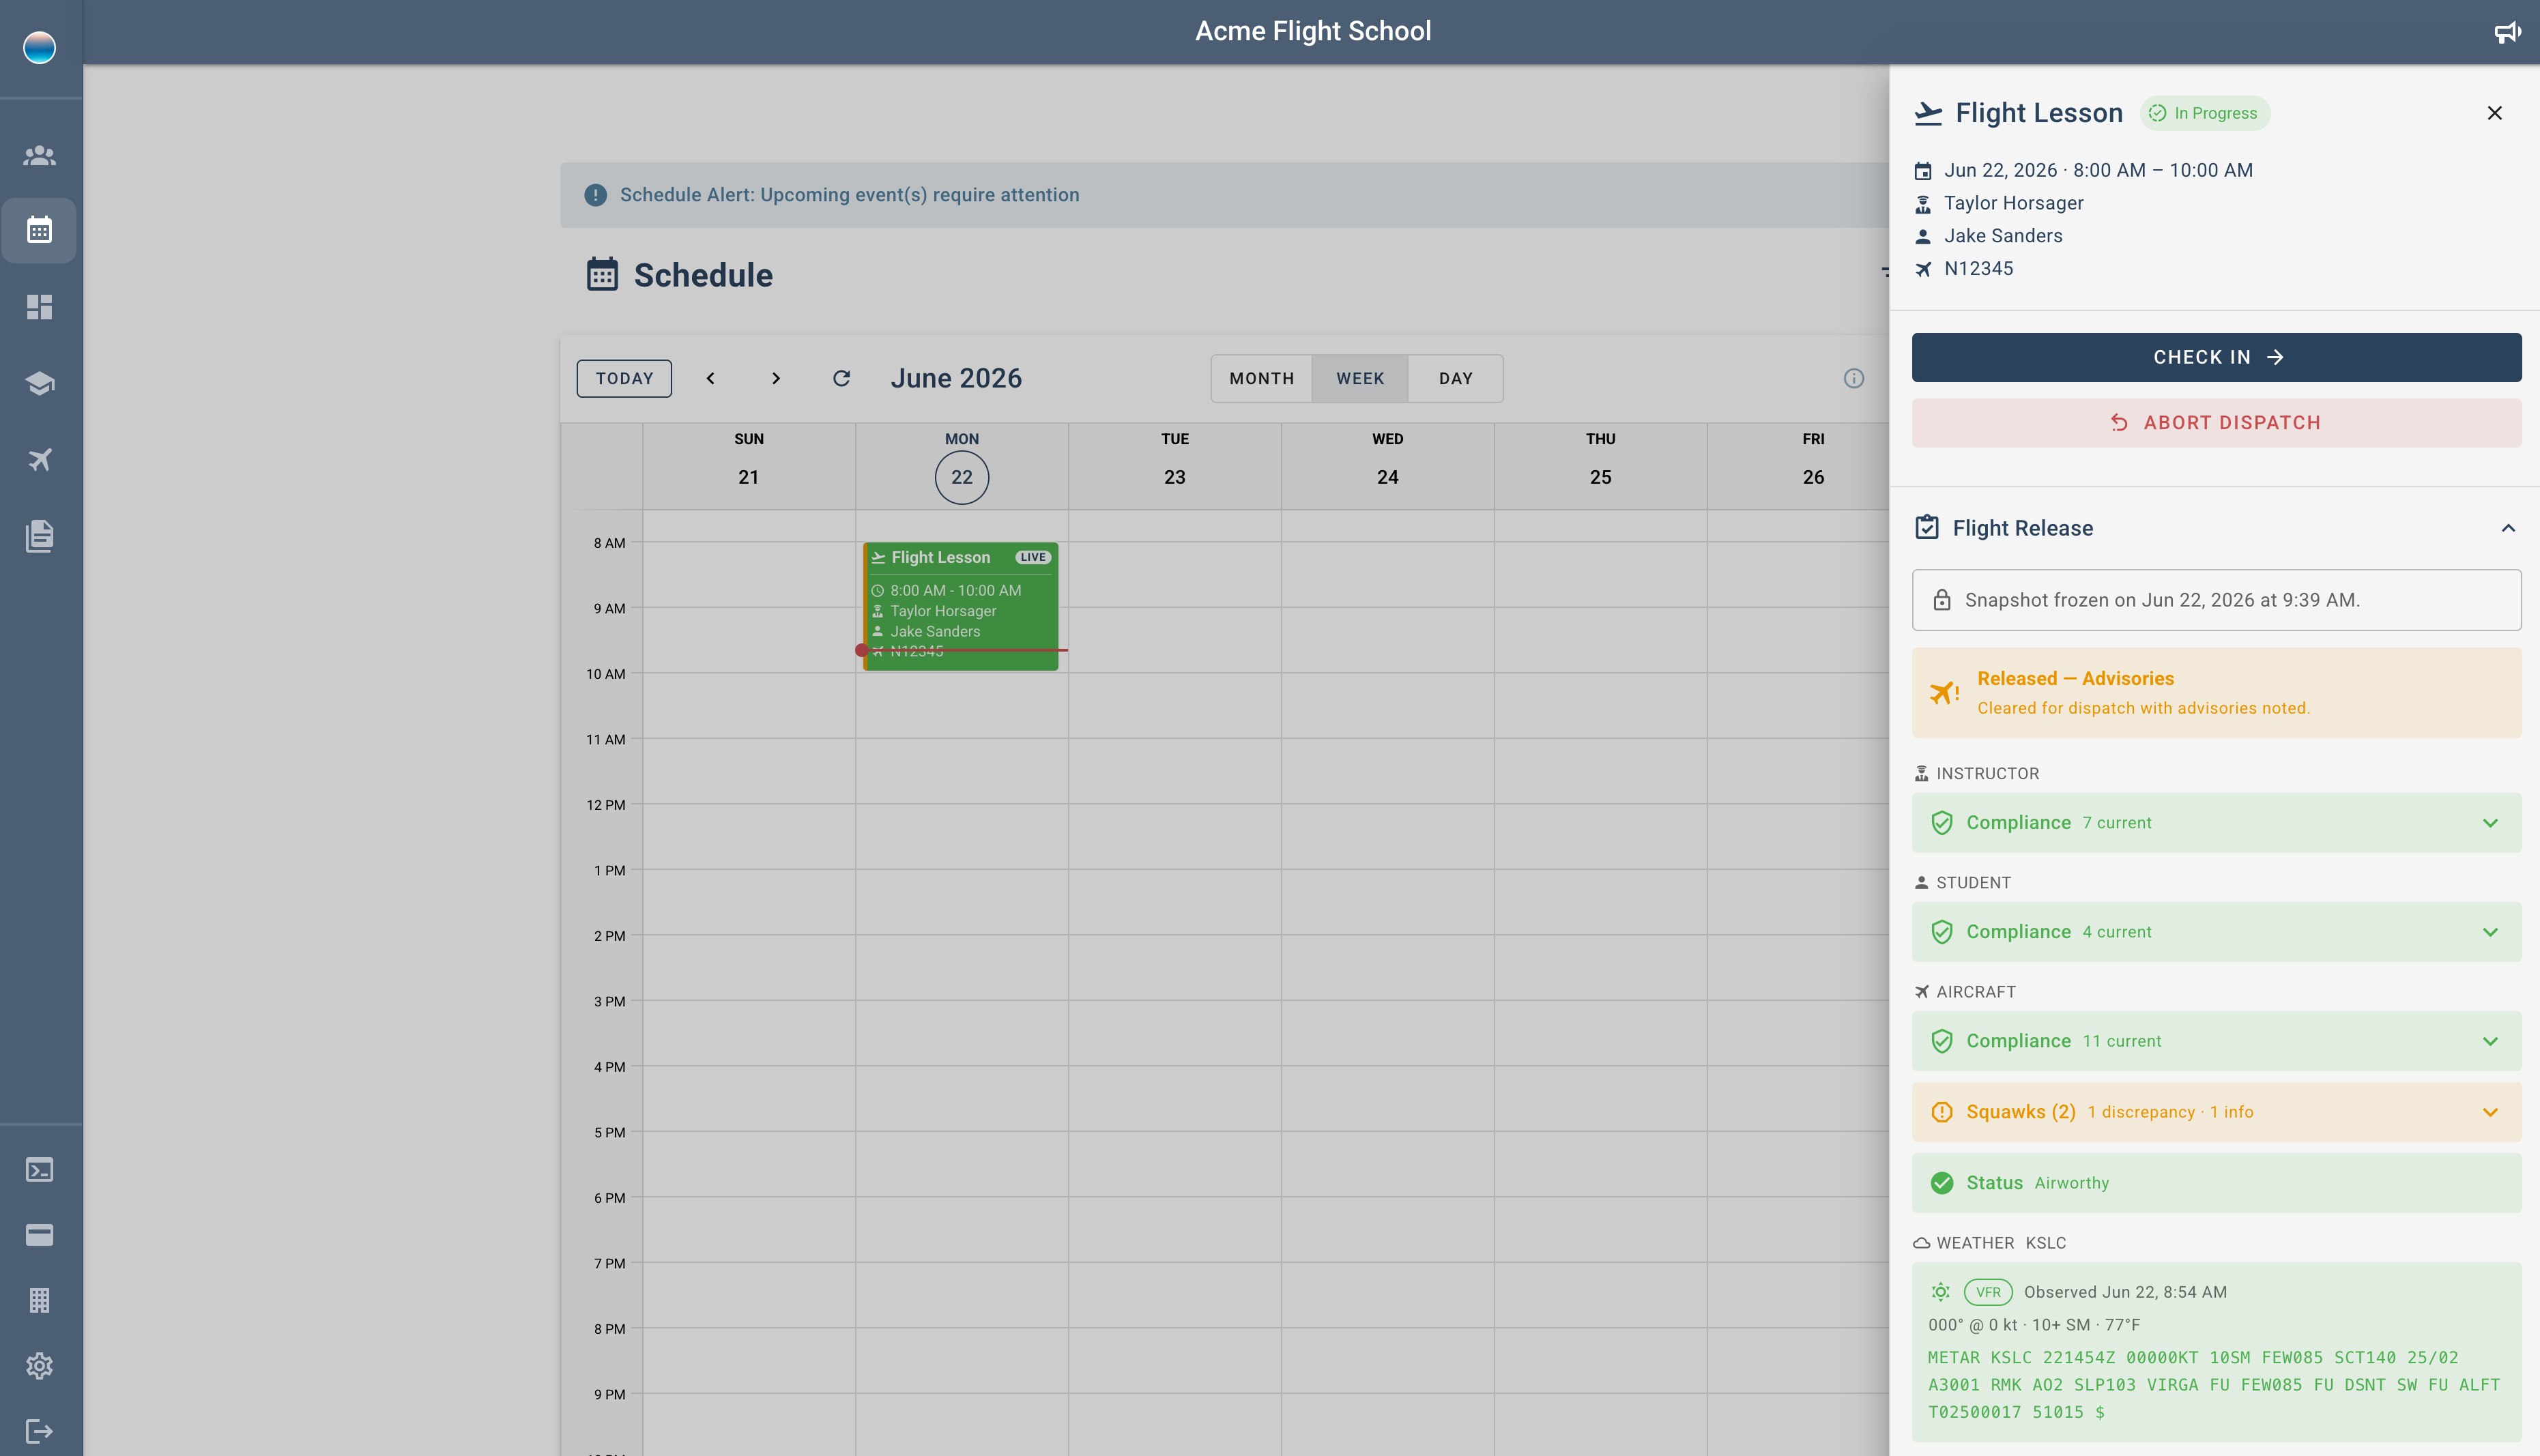Screen dimensions: 2540x1456
Task: Click the June 2026 month title
Action: 956,378
